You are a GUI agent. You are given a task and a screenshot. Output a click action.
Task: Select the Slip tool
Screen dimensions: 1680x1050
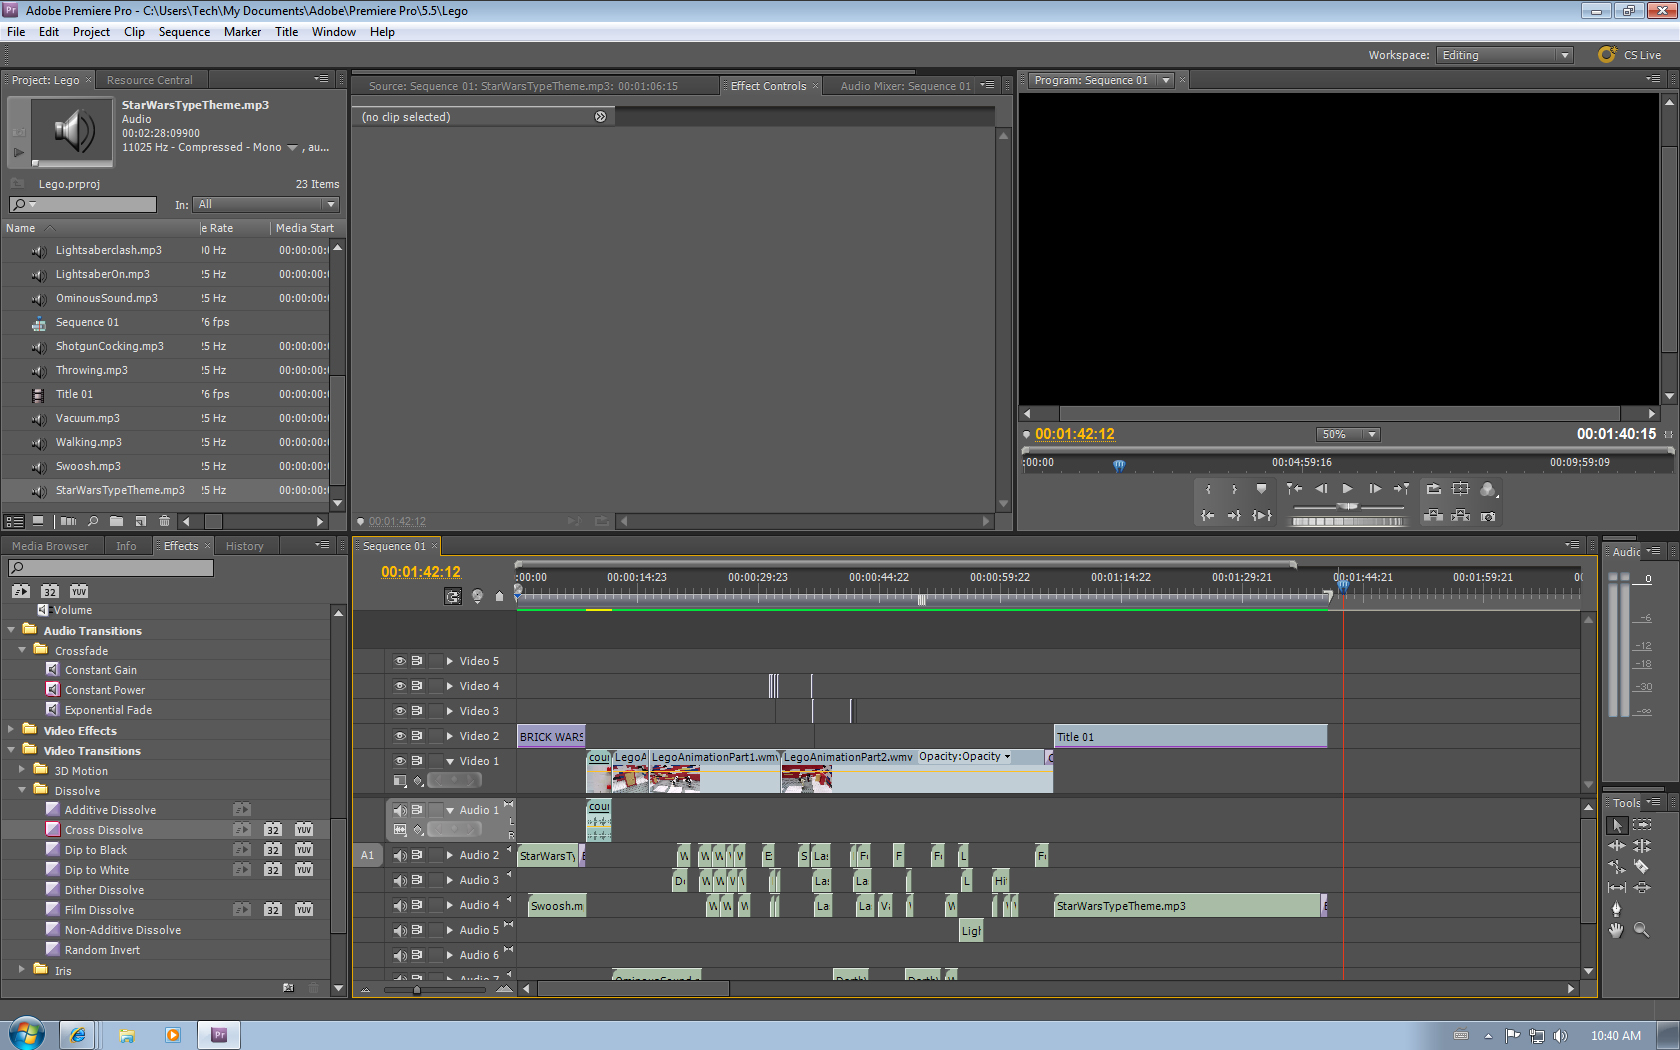click(x=1617, y=888)
